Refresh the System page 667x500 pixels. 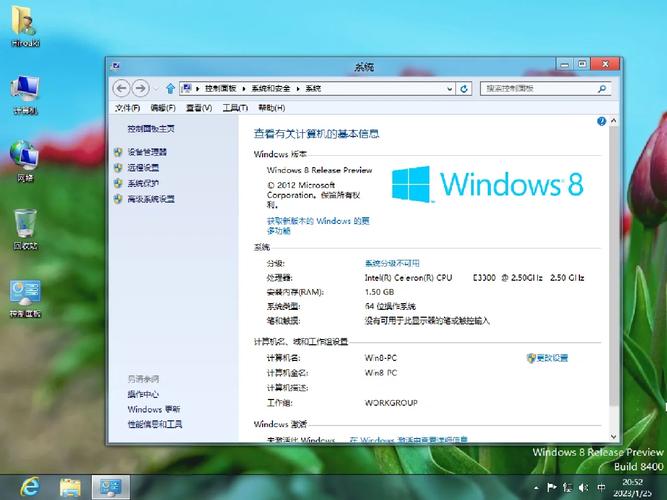(x=464, y=89)
